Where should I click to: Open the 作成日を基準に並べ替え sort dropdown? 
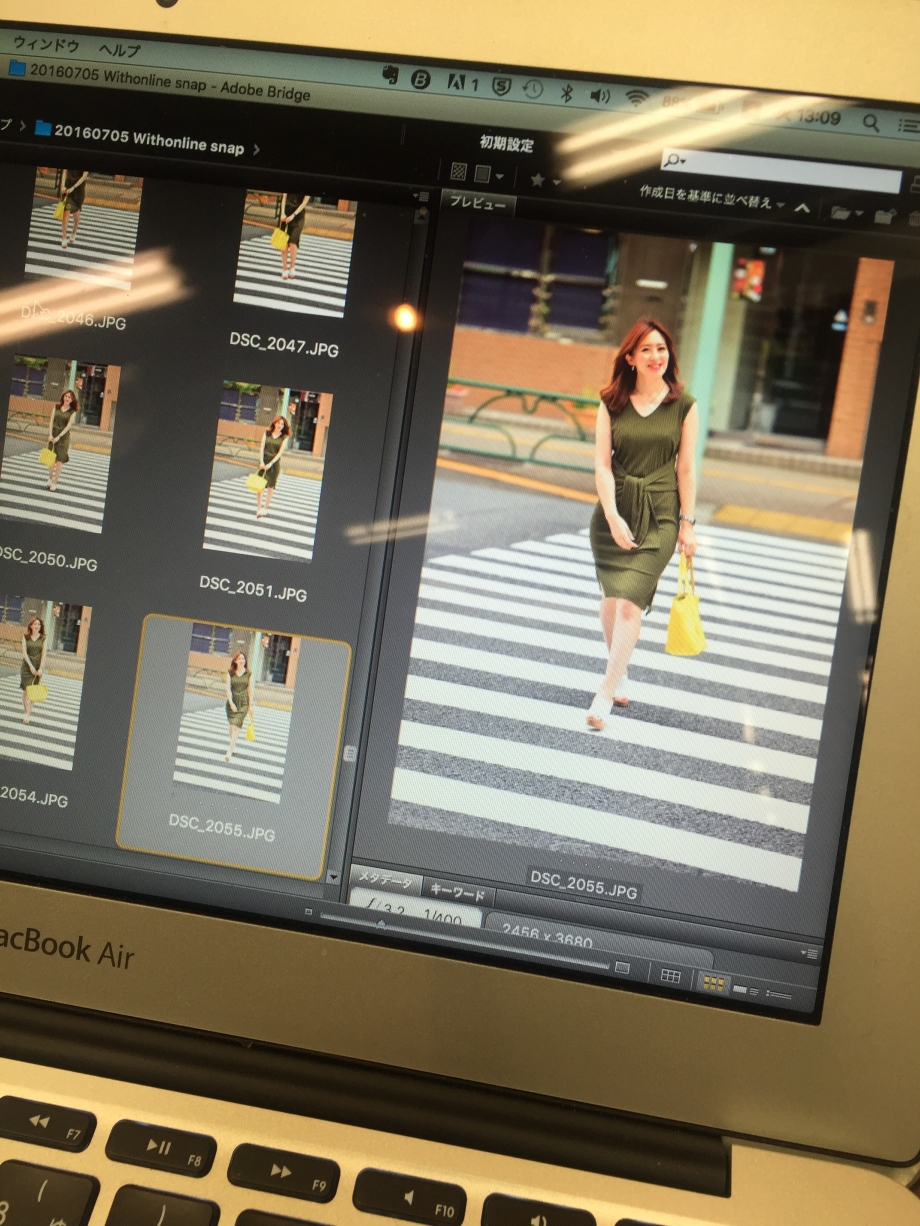click(712, 198)
